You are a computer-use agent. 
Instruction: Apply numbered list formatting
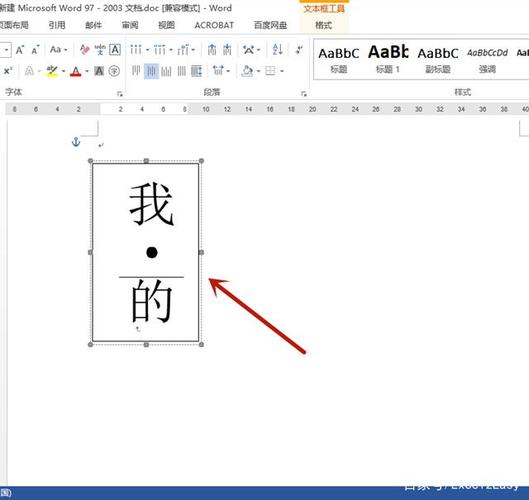pos(160,50)
